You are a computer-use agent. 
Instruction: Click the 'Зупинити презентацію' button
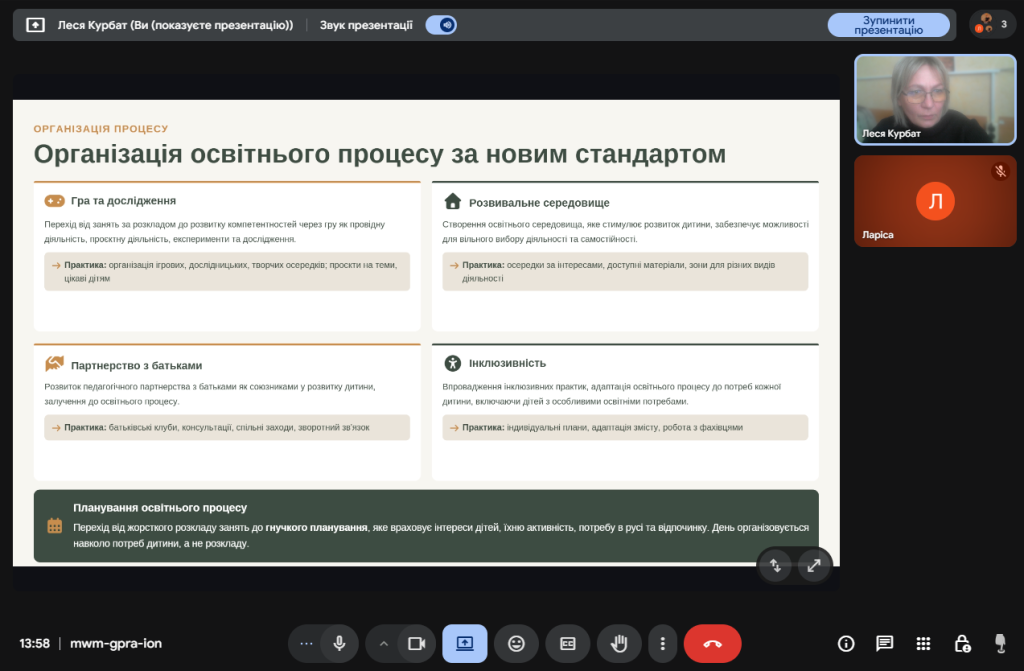pyautogui.click(x=888, y=25)
